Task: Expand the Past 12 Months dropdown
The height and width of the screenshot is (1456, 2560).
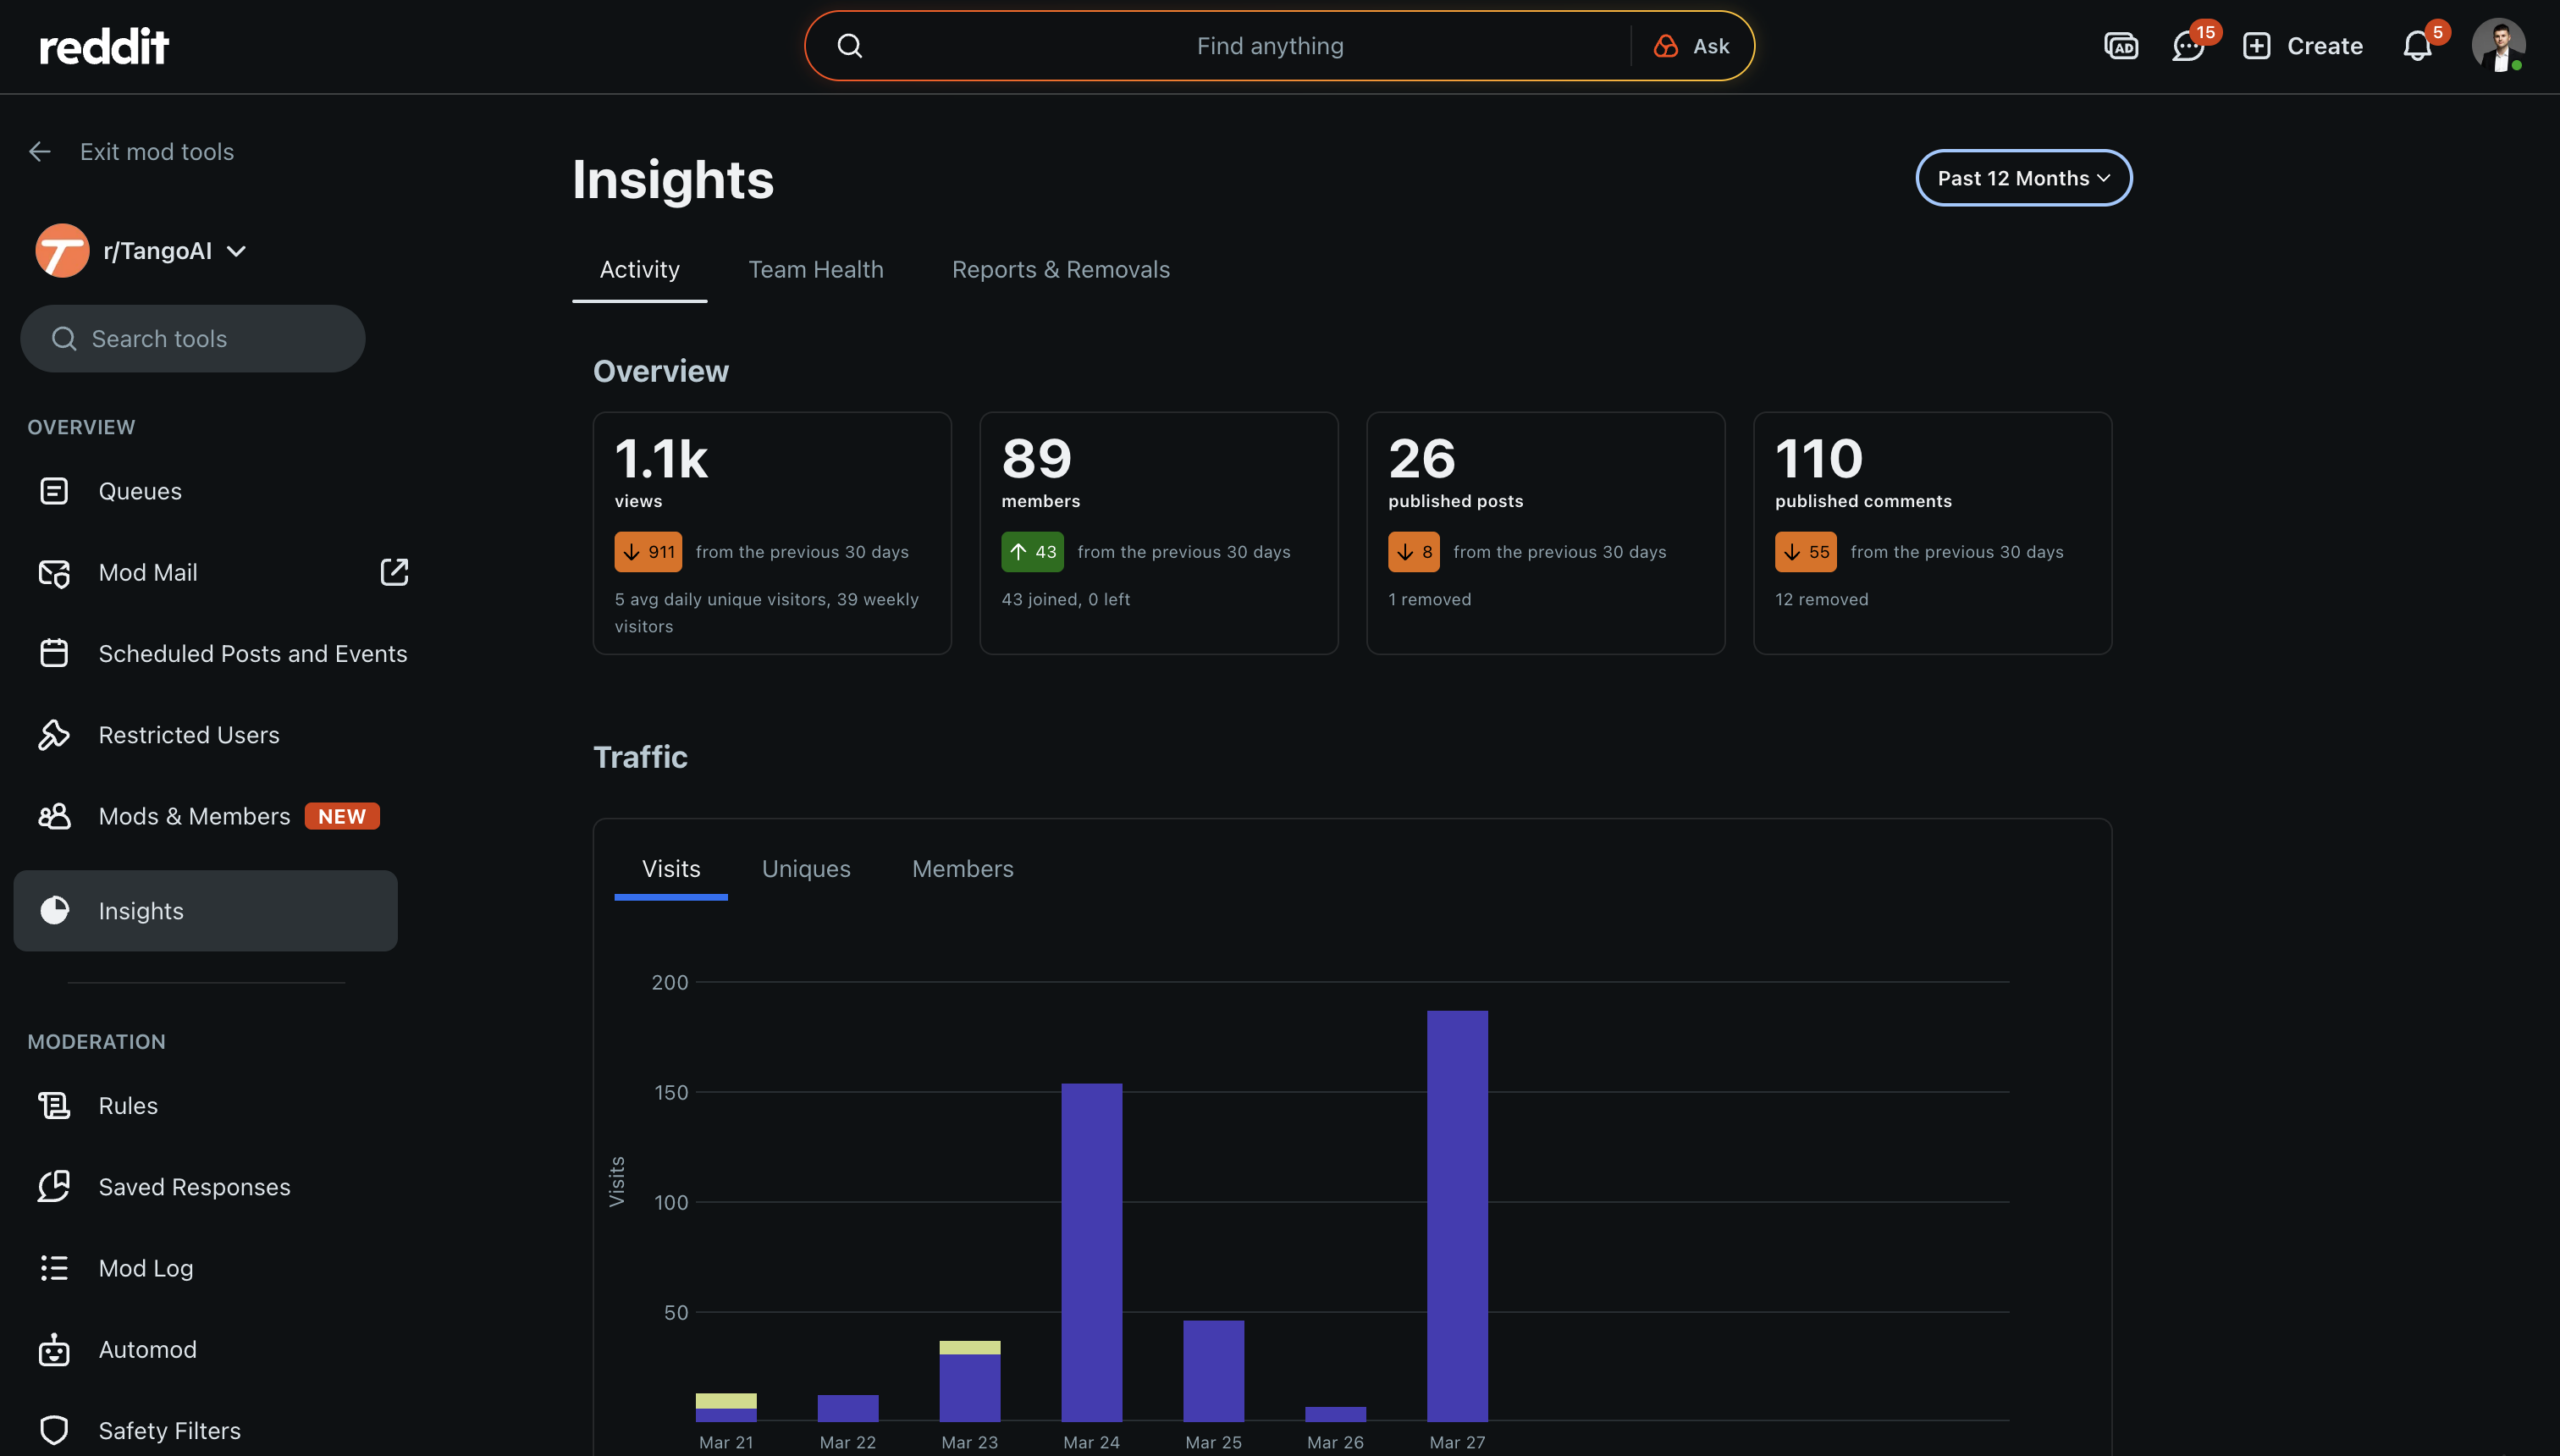Action: 2023,178
